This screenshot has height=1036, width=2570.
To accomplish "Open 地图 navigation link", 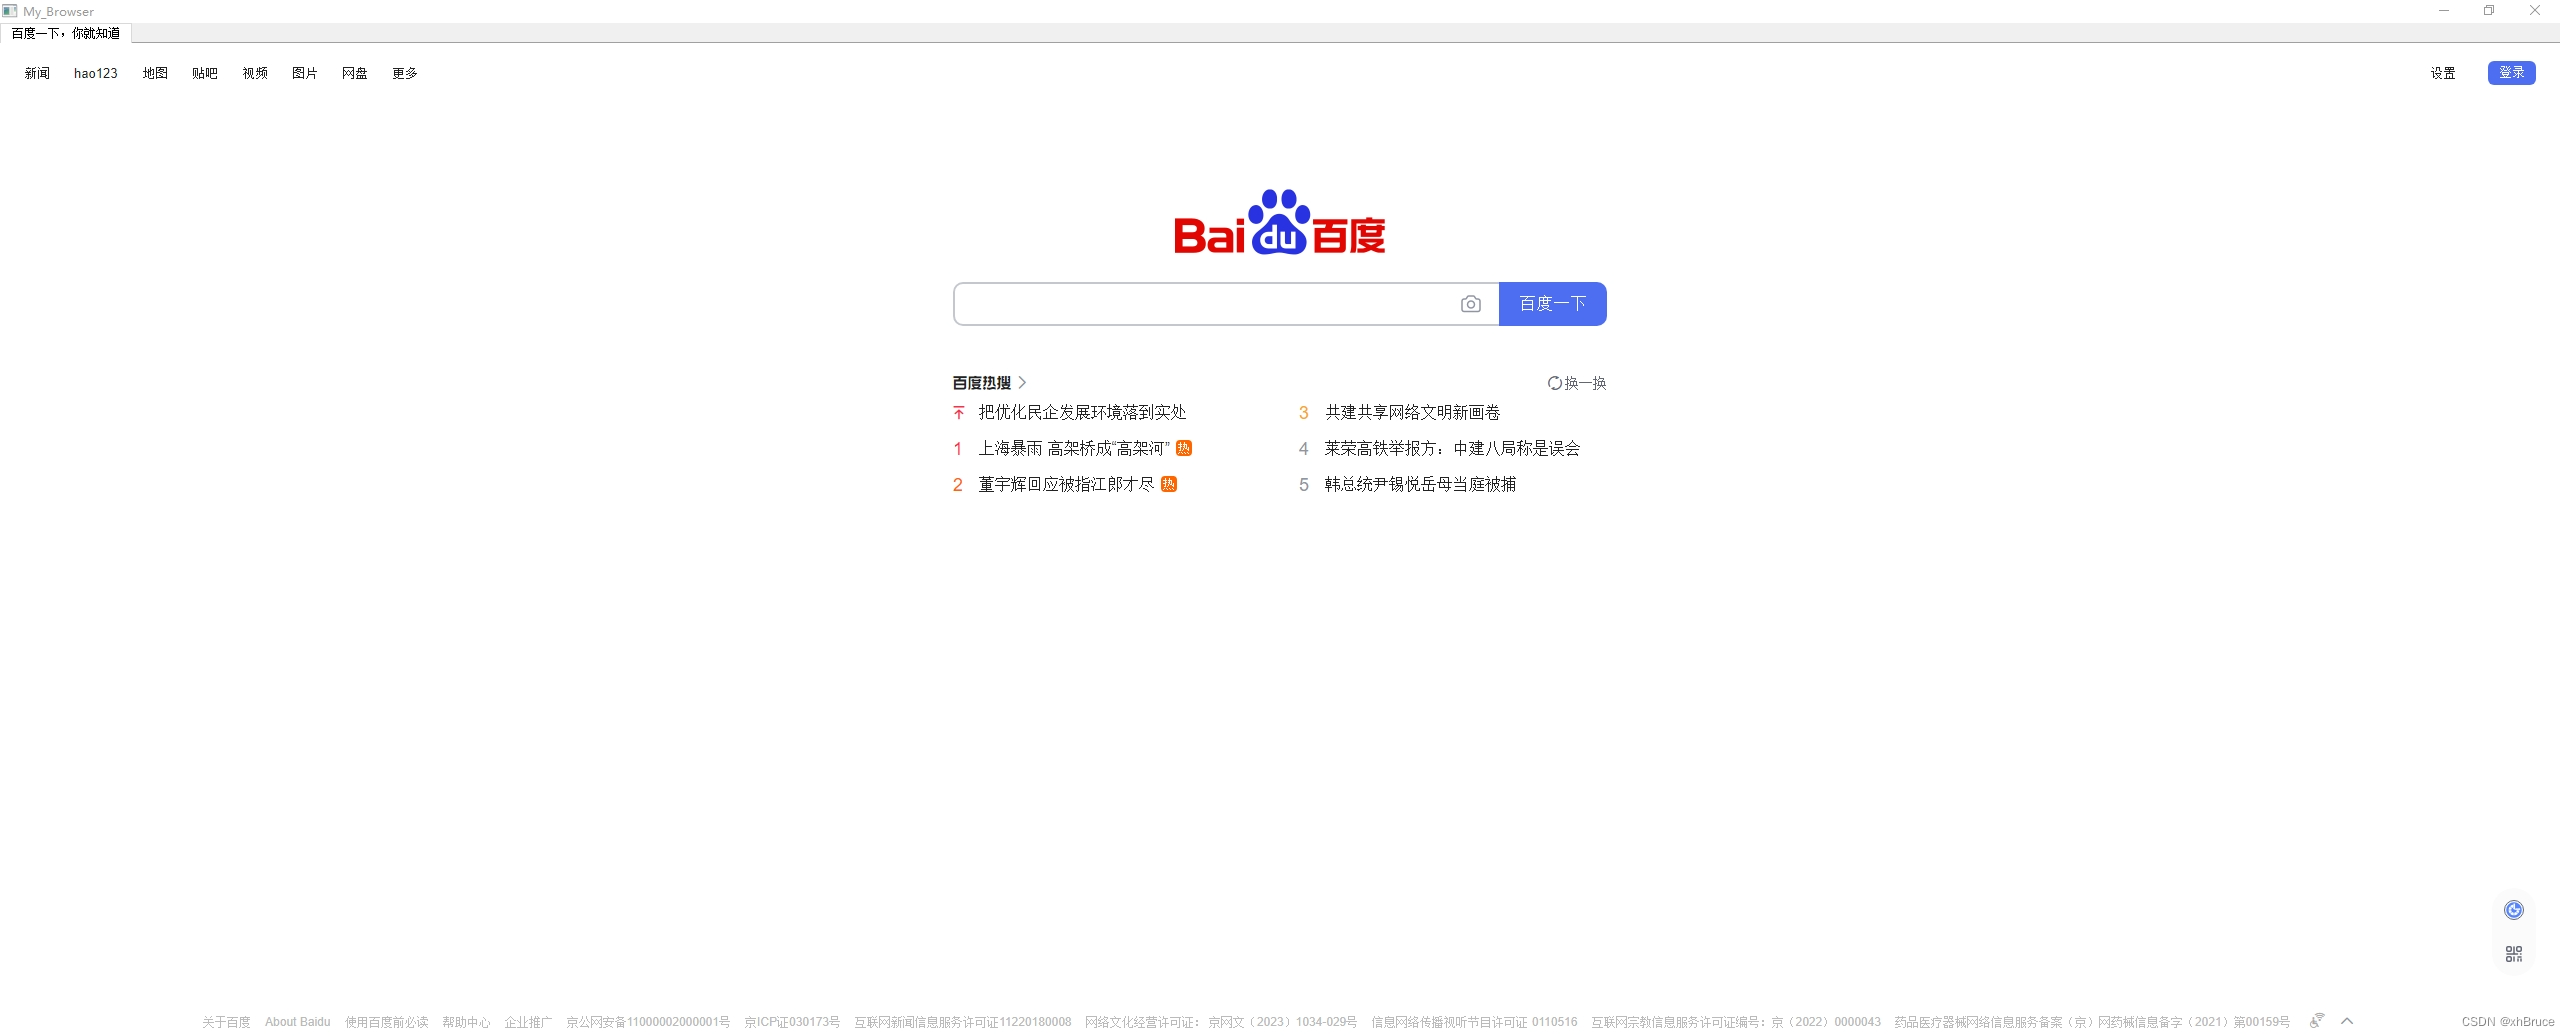I will click(155, 74).
